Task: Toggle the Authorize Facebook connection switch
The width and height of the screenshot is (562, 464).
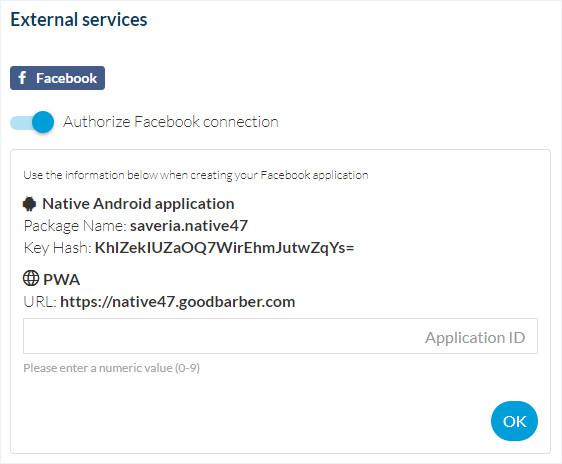Action: [32, 122]
